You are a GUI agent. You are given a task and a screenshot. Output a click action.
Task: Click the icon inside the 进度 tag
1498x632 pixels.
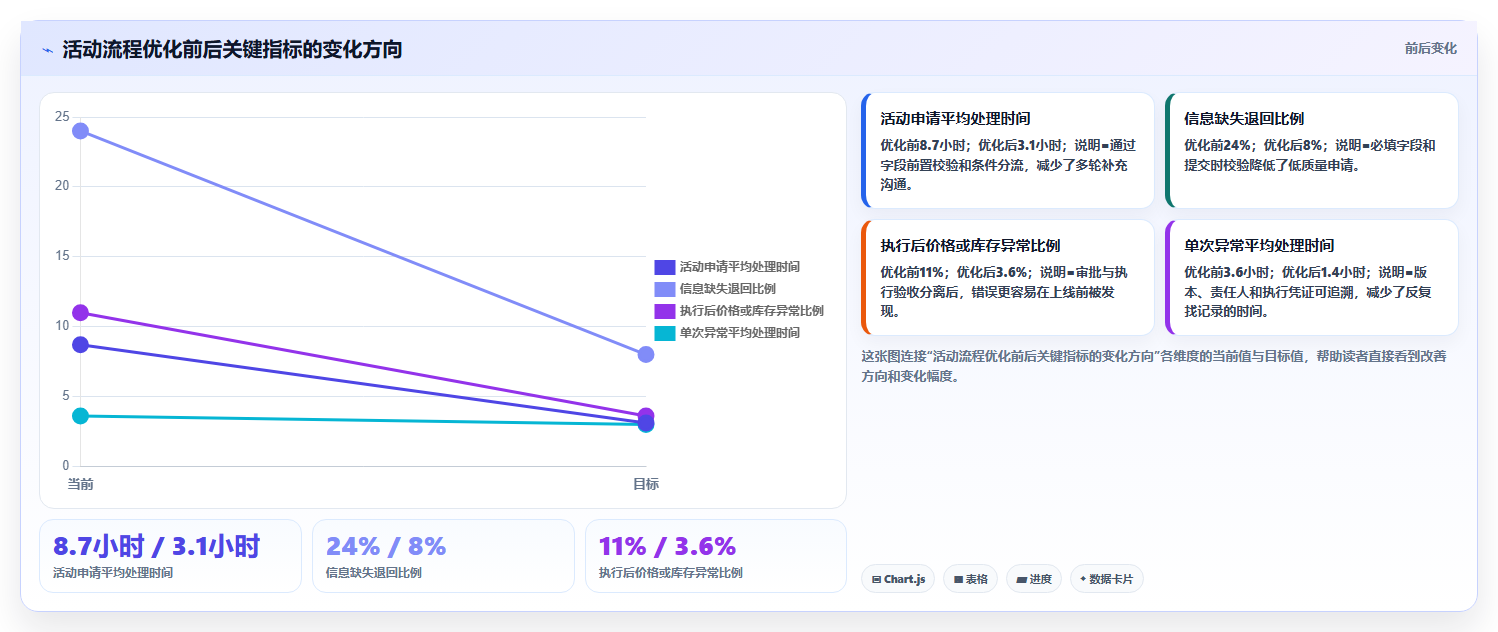pyautogui.click(x=1022, y=579)
